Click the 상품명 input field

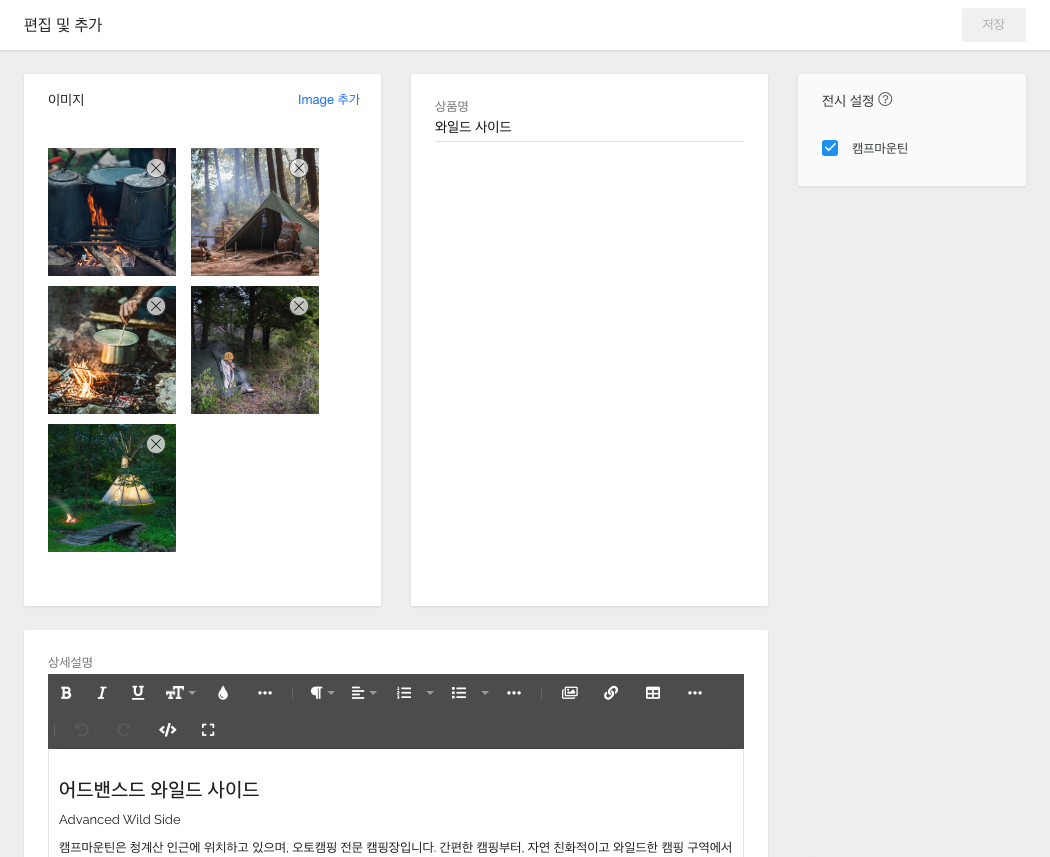coord(589,127)
